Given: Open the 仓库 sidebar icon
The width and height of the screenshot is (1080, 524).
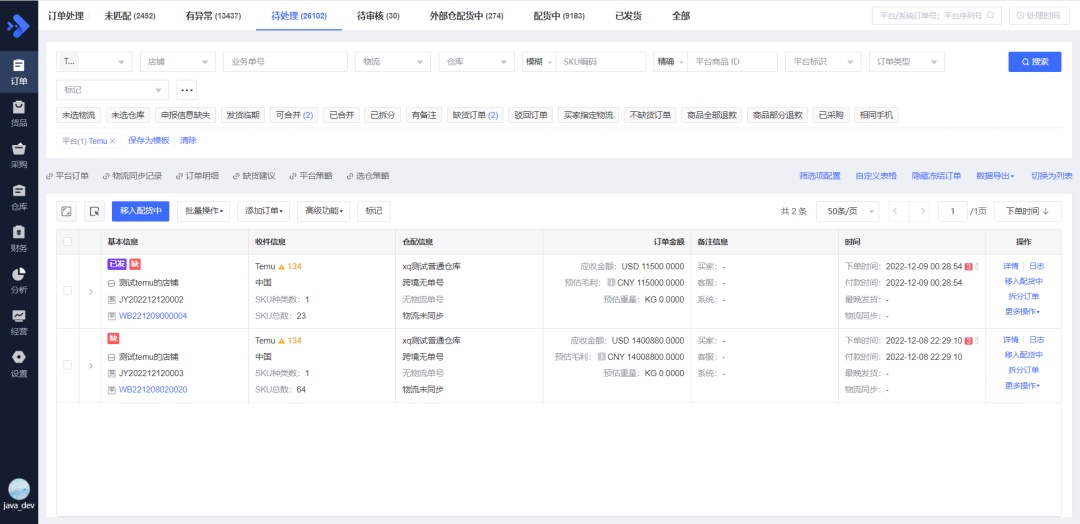Looking at the screenshot, I should click(19, 197).
